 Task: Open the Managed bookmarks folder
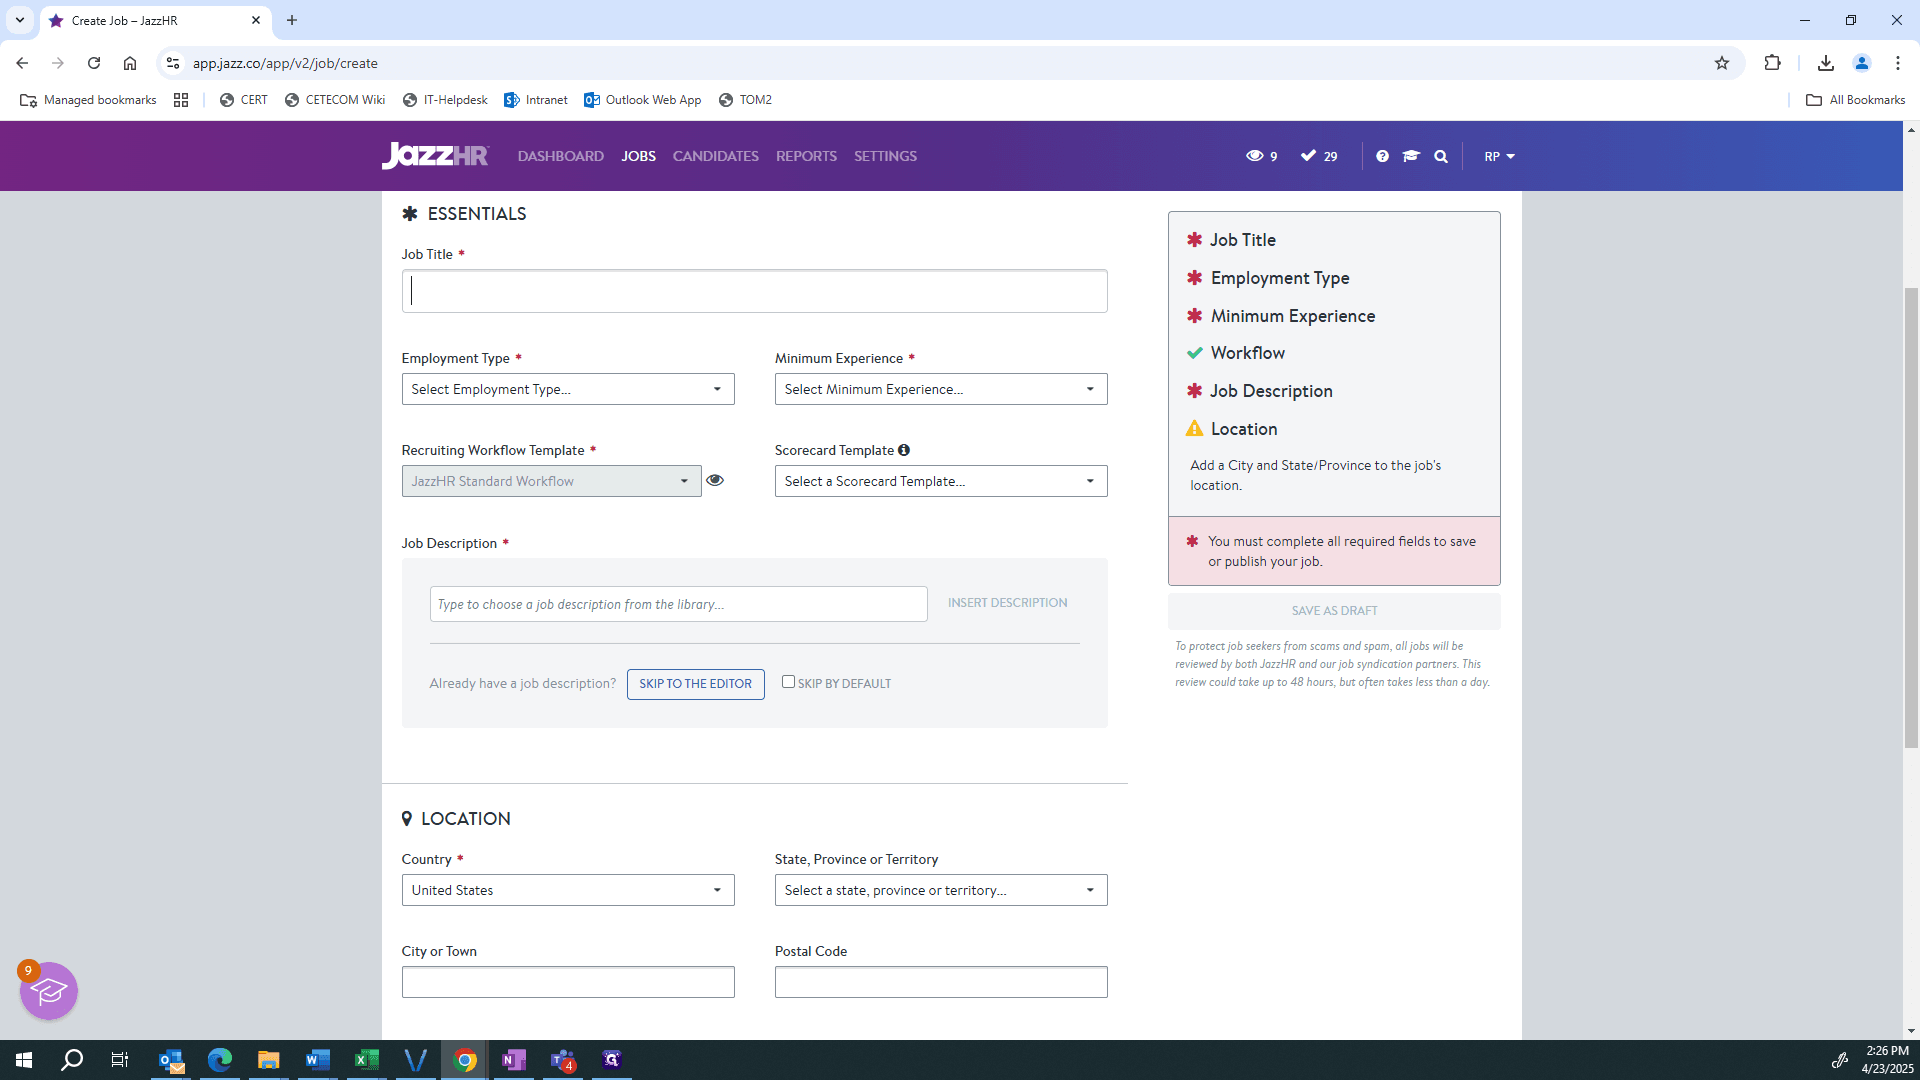[x=89, y=100]
